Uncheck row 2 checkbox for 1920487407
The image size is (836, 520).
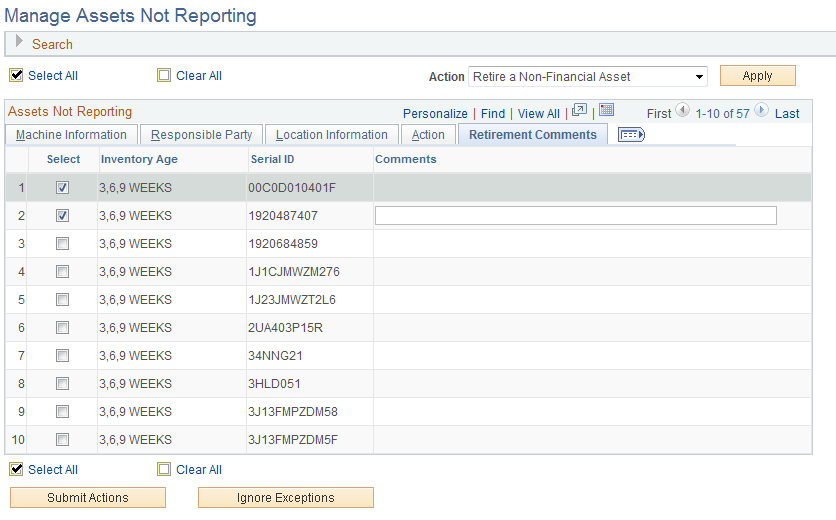62,215
